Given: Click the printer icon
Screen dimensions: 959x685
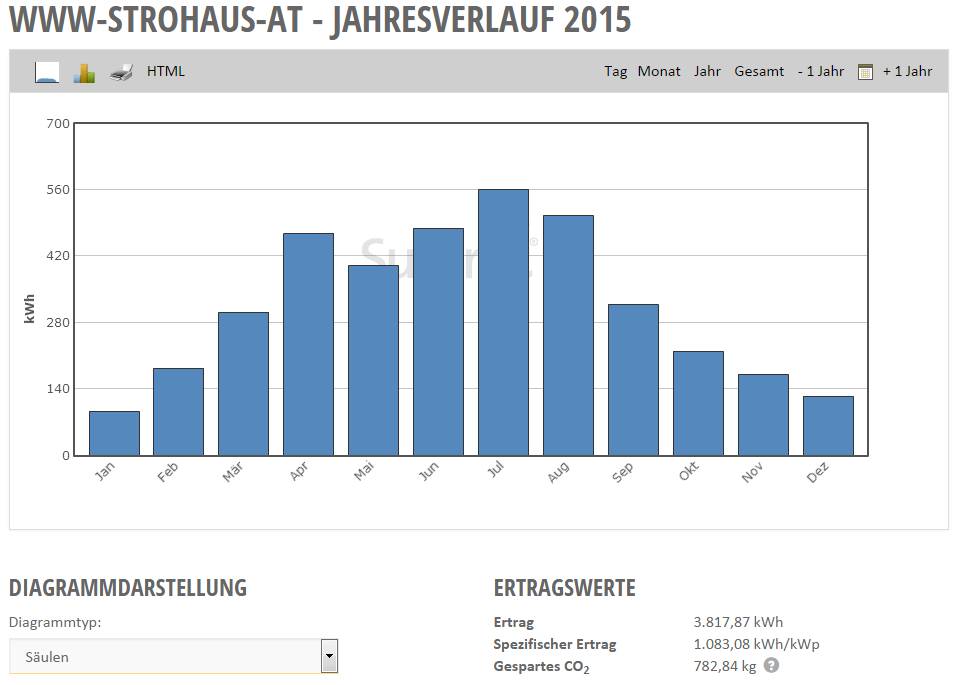Looking at the screenshot, I should 121,72.
